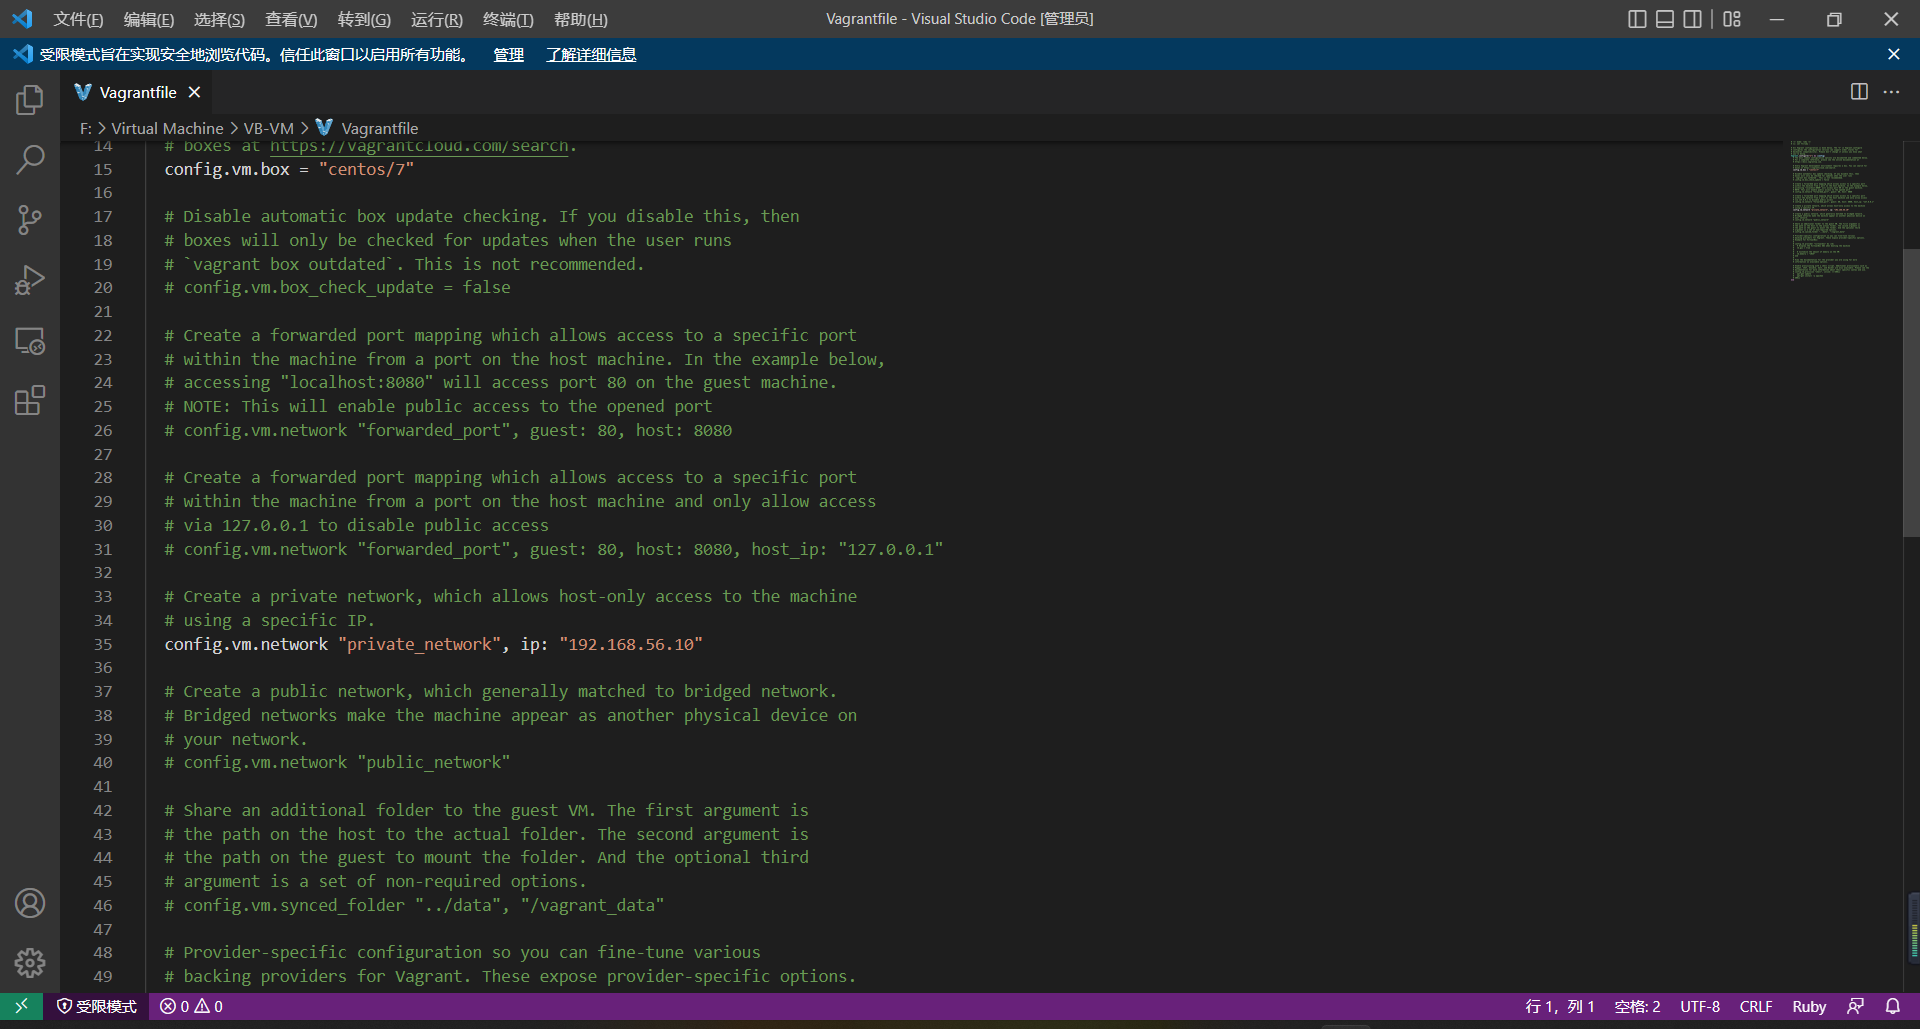Viewport: 1920px width, 1029px height.
Task: Open the notifications bell in status bar
Action: [1893, 1006]
